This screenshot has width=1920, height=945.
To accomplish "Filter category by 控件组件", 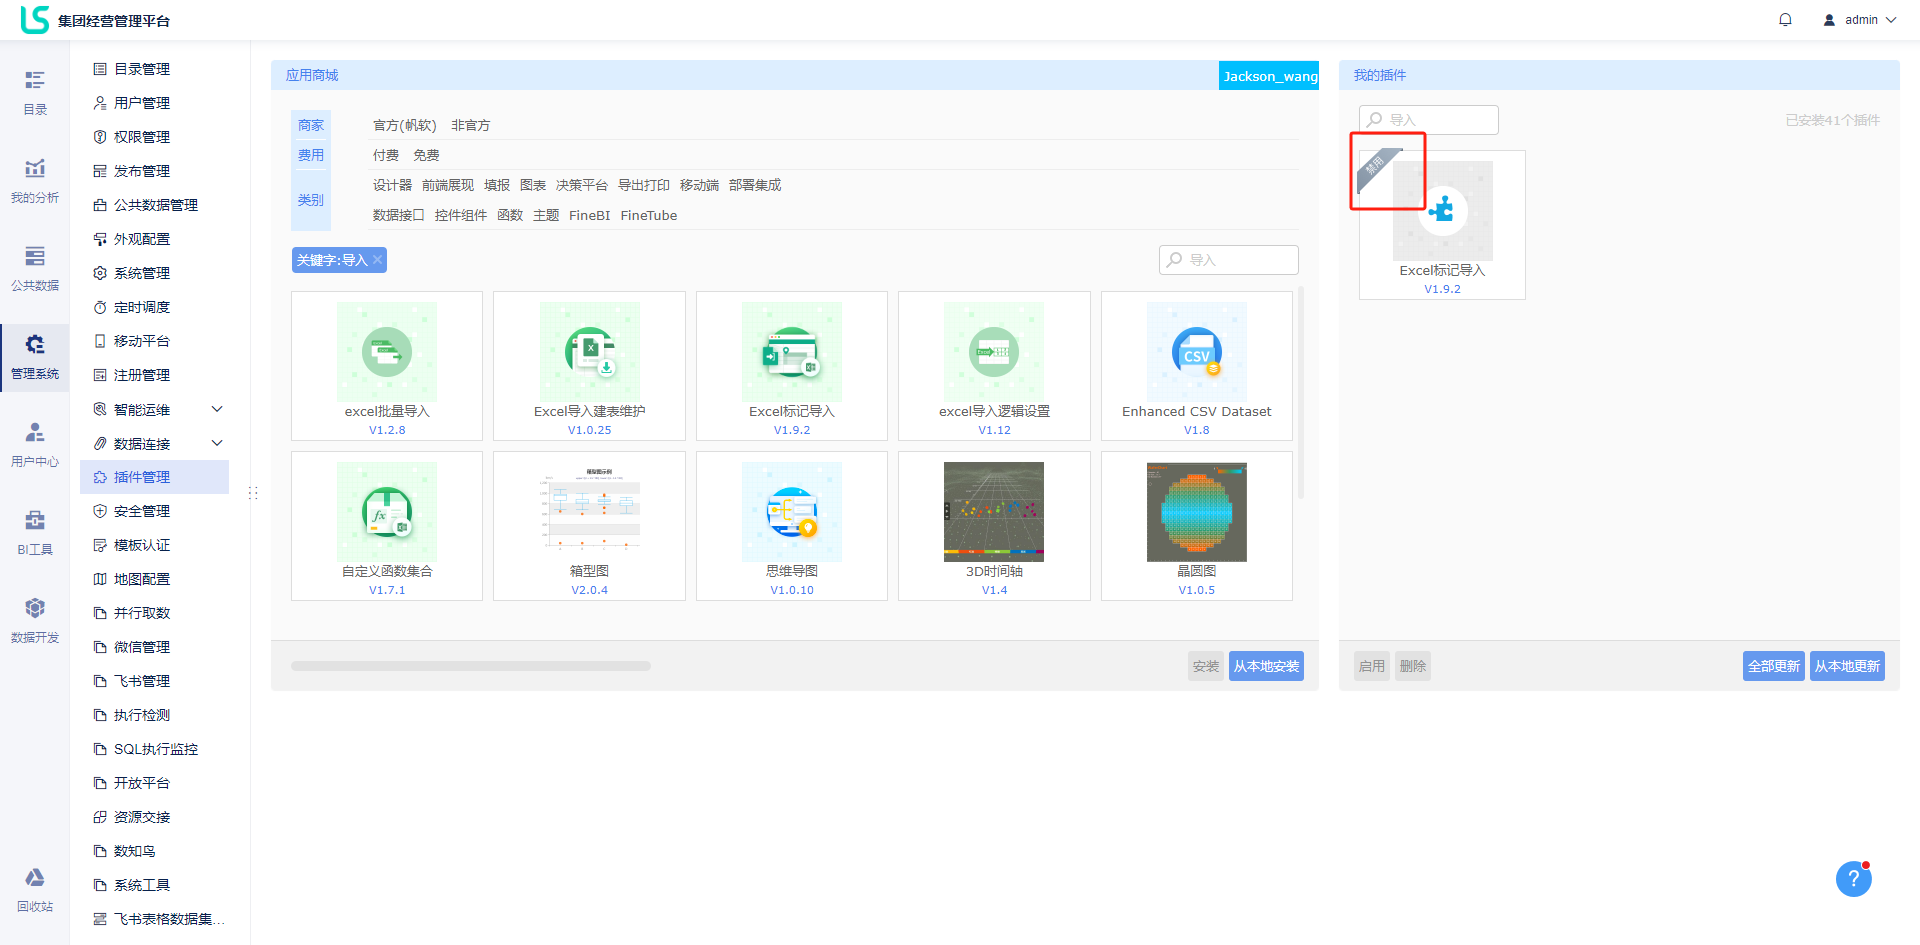I will click(x=461, y=215).
